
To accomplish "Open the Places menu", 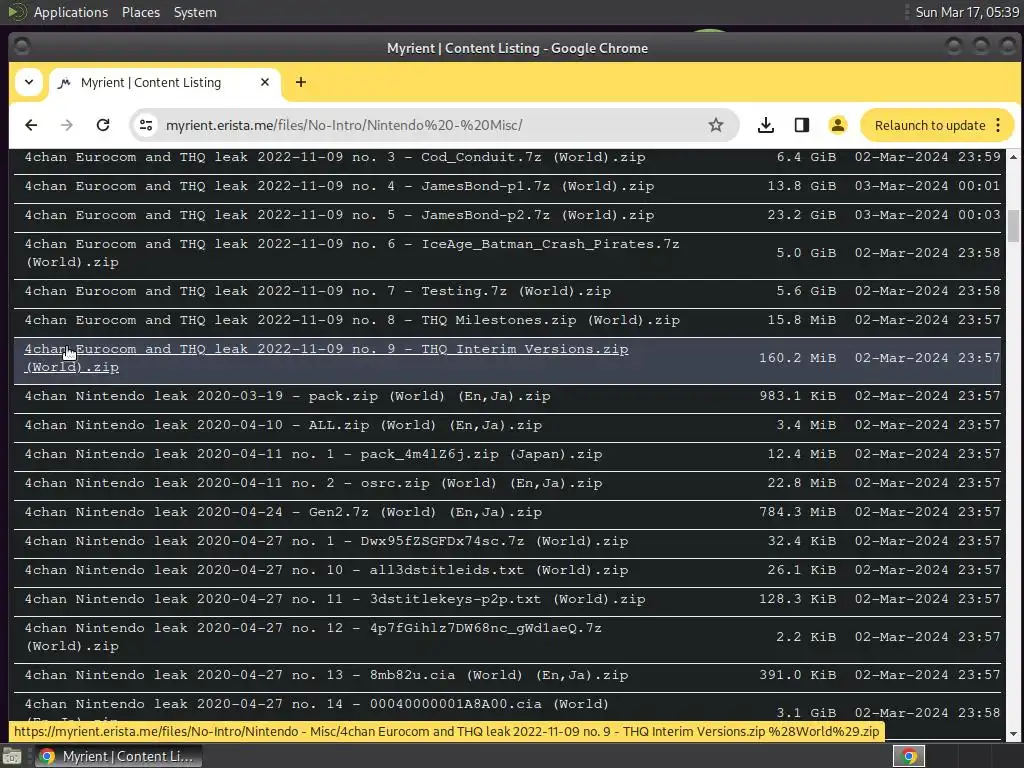I will click(140, 12).
